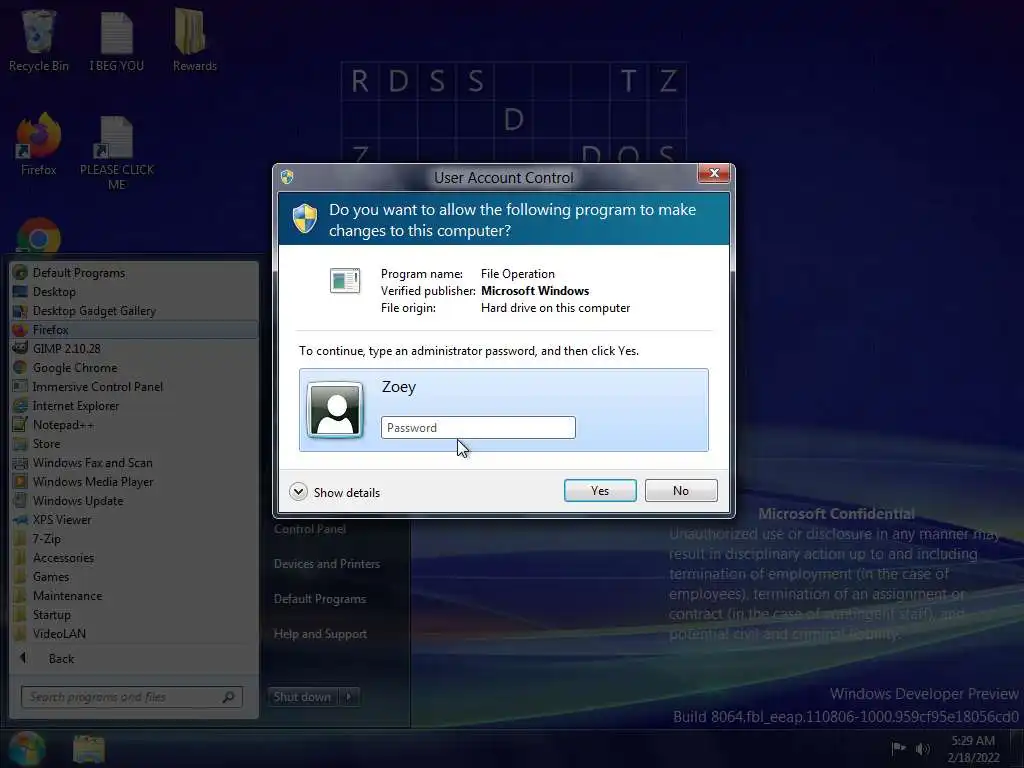Open Google Chrome from Start menu list
Image resolution: width=1024 pixels, height=768 pixels.
pyautogui.click(x=134, y=368)
